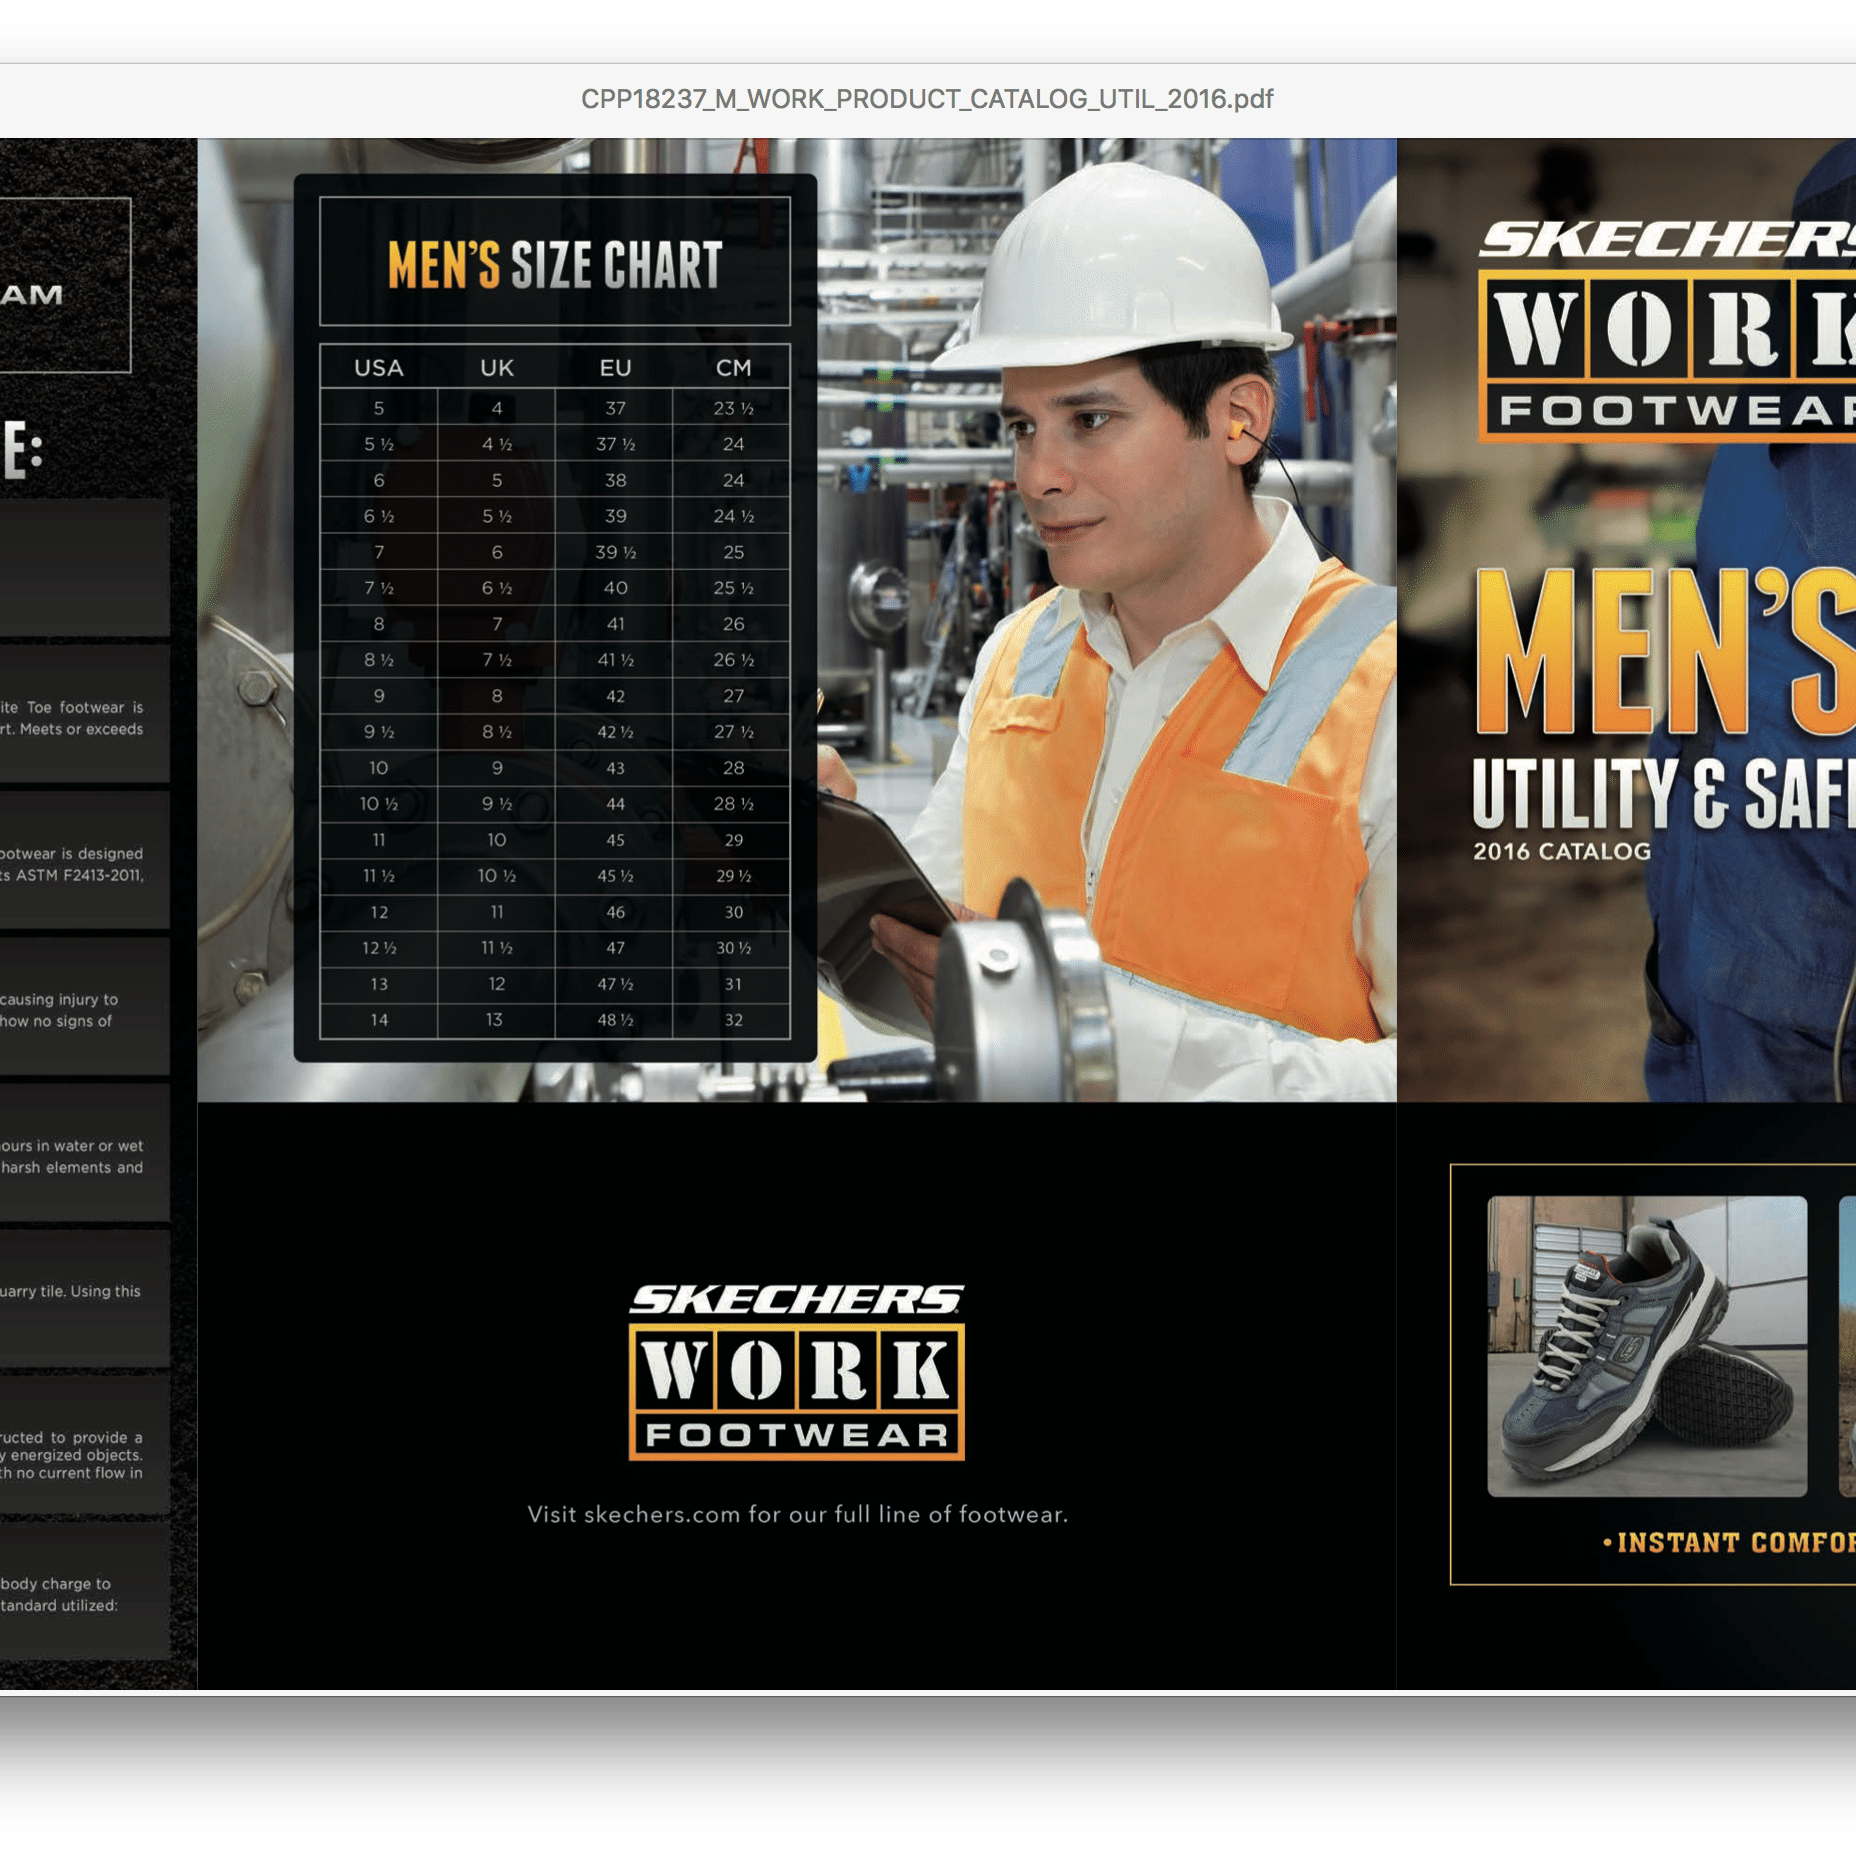Click the CM value 24 ½ cell
This screenshot has height=1856, width=1856.
click(x=733, y=516)
